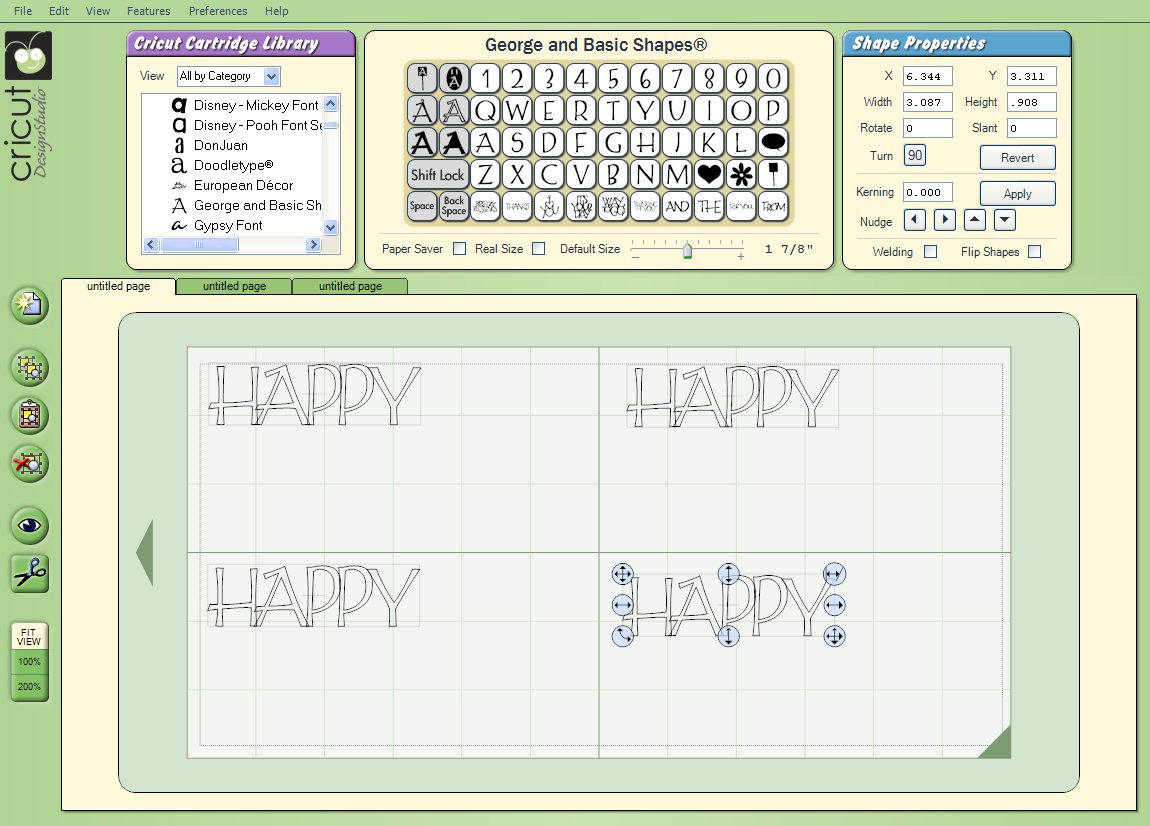Click the Kerning input field
The image size is (1150, 826).
[x=927, y=192]
